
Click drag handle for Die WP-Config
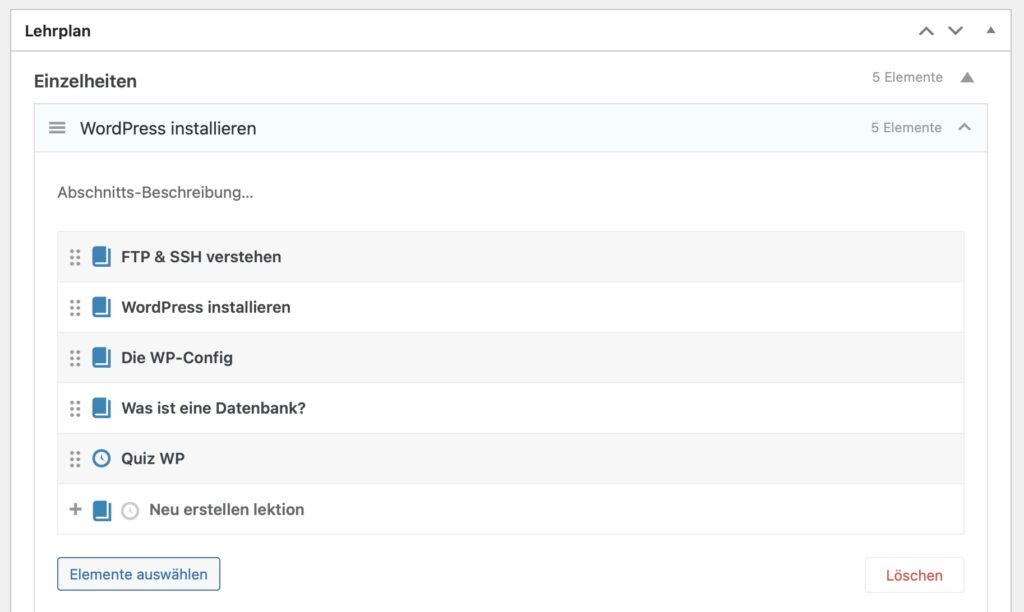(75, 358)
